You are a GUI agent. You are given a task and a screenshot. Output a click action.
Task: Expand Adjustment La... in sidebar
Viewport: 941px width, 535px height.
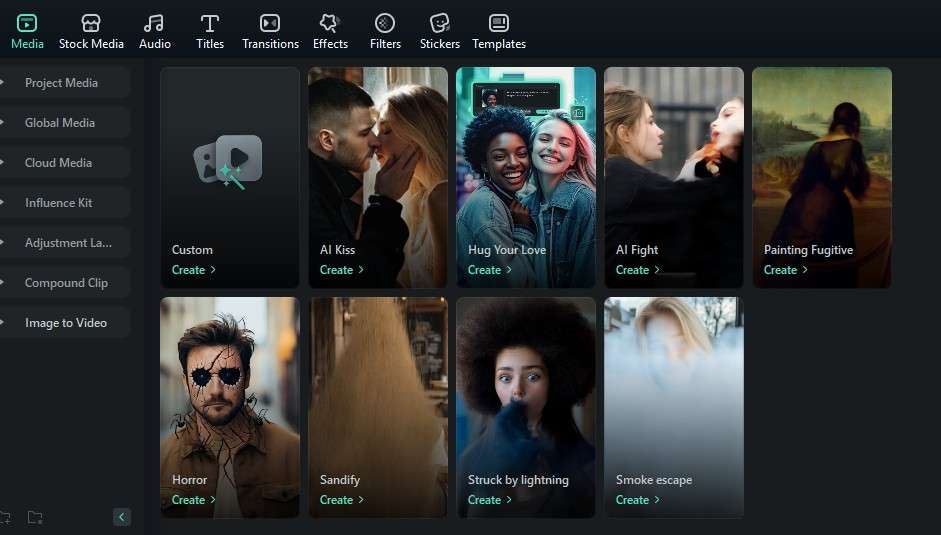65,243
